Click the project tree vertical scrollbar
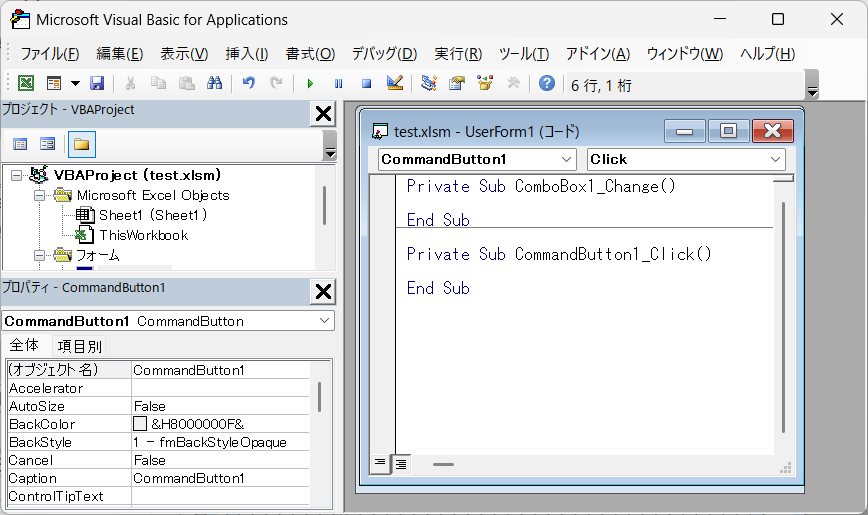This screenshot has width=868, height=515. click(324, 205)
